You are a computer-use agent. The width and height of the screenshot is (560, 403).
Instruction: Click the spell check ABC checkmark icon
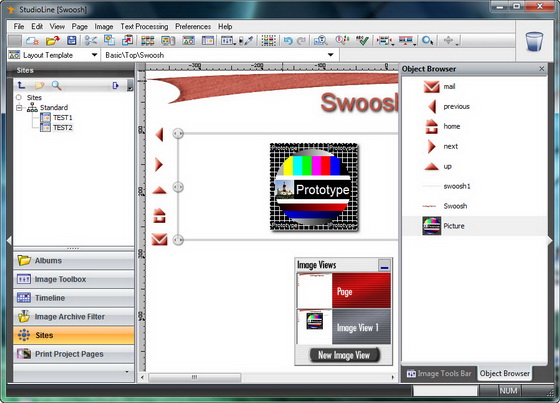362,40
